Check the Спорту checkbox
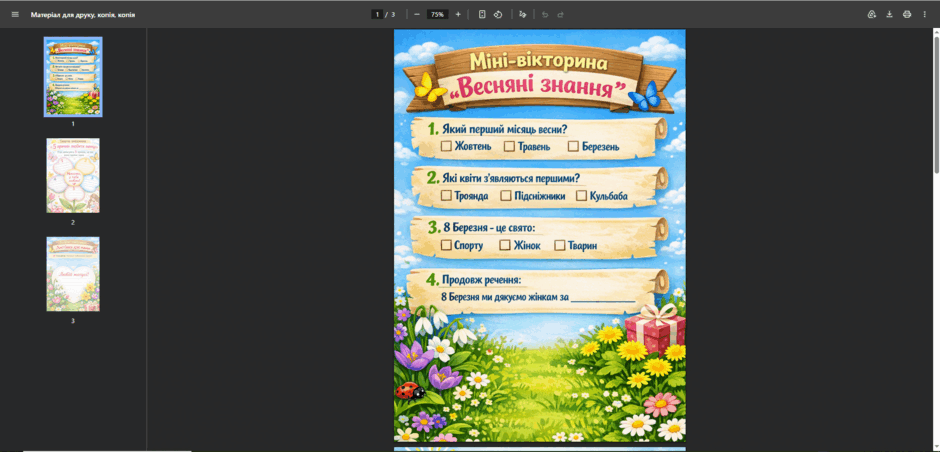Viewport: 940px width, 452px height. (446, 245)
